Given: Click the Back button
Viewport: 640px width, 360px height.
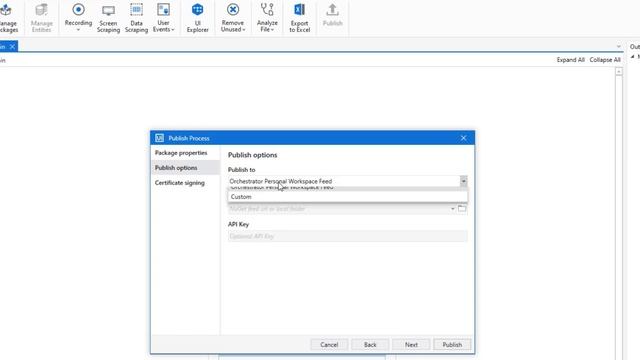Looking at the screenshot, I should [x=370, y=344].
